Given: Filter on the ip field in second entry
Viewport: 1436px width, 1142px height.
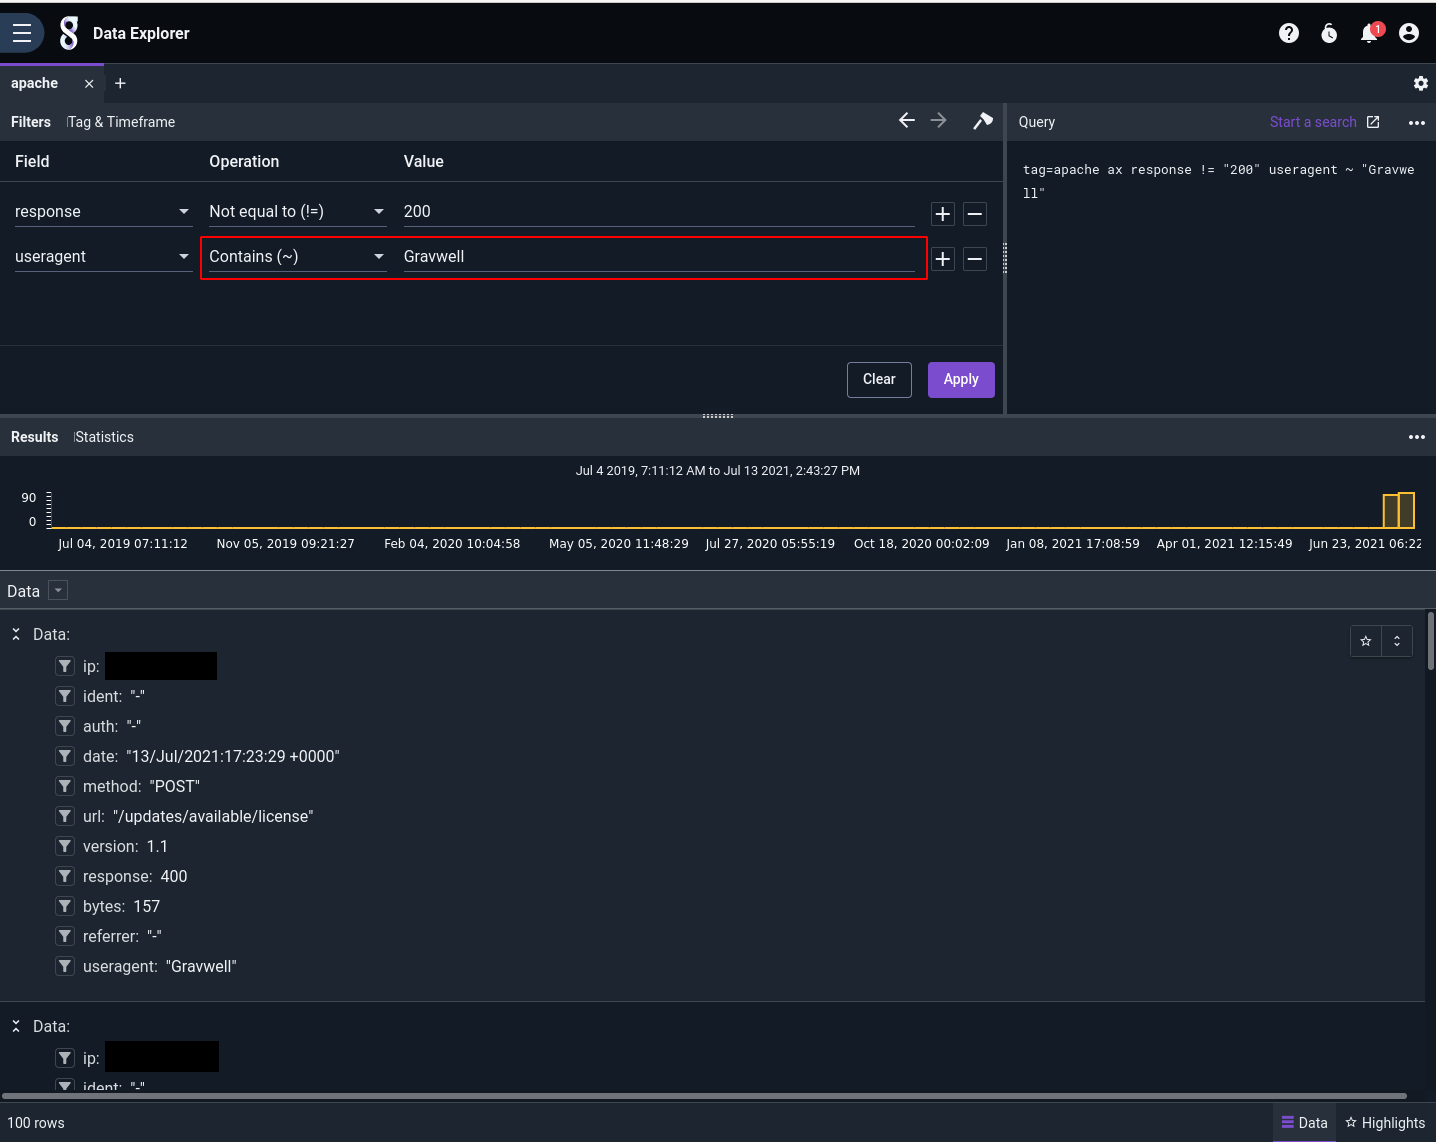Looking at the screenshot, I should tap(65, 1058).
